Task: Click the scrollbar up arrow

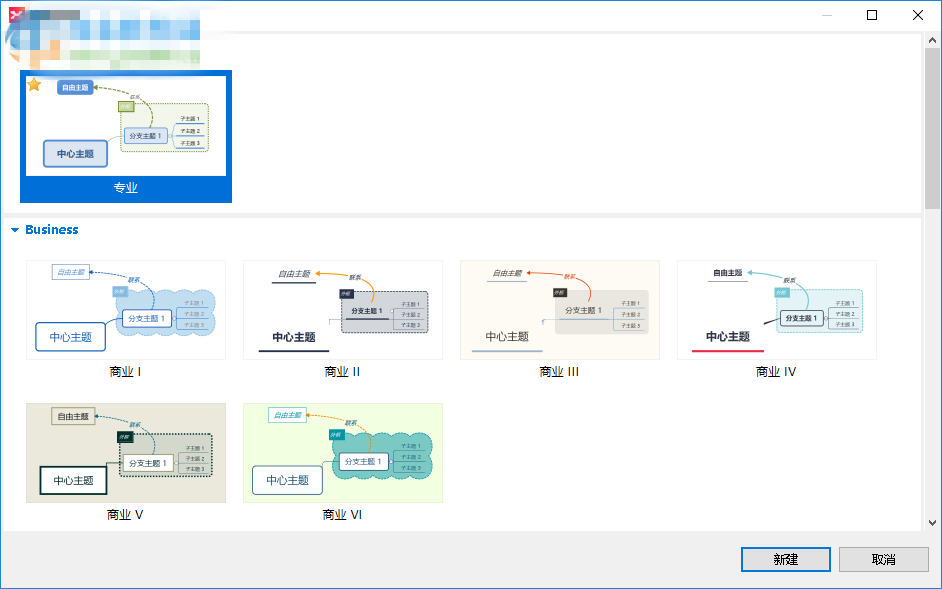Action: coord(932,40)
